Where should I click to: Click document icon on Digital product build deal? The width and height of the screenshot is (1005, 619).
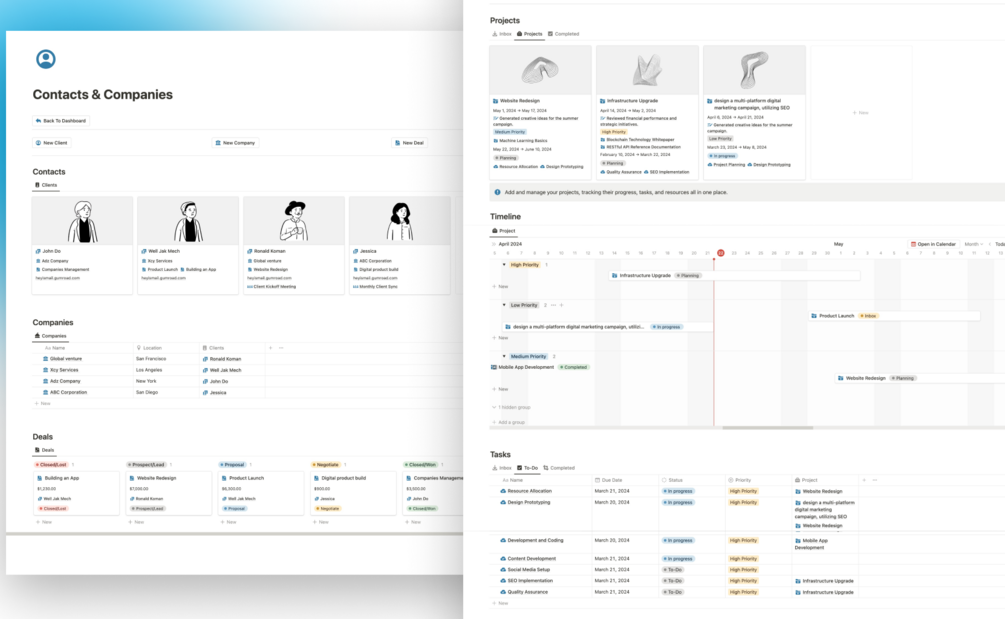tap(317, 478)
